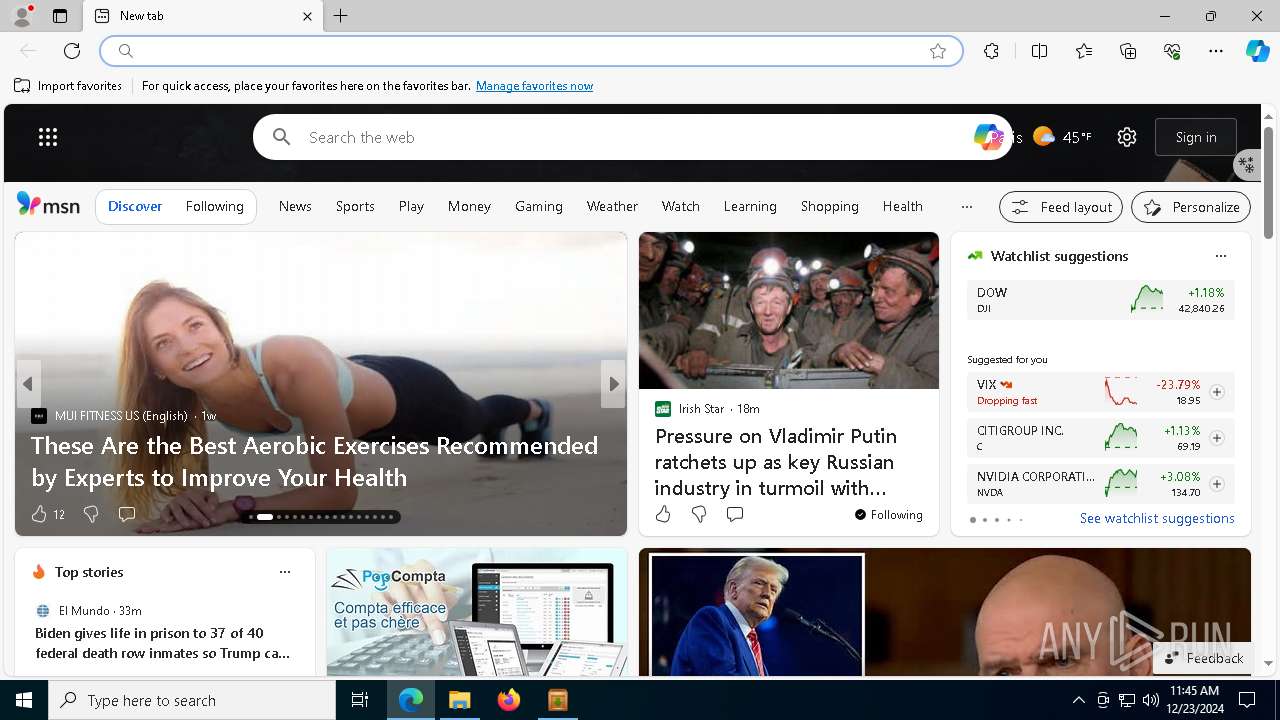Open Task View on taskbar

click(x=360, y=700)
